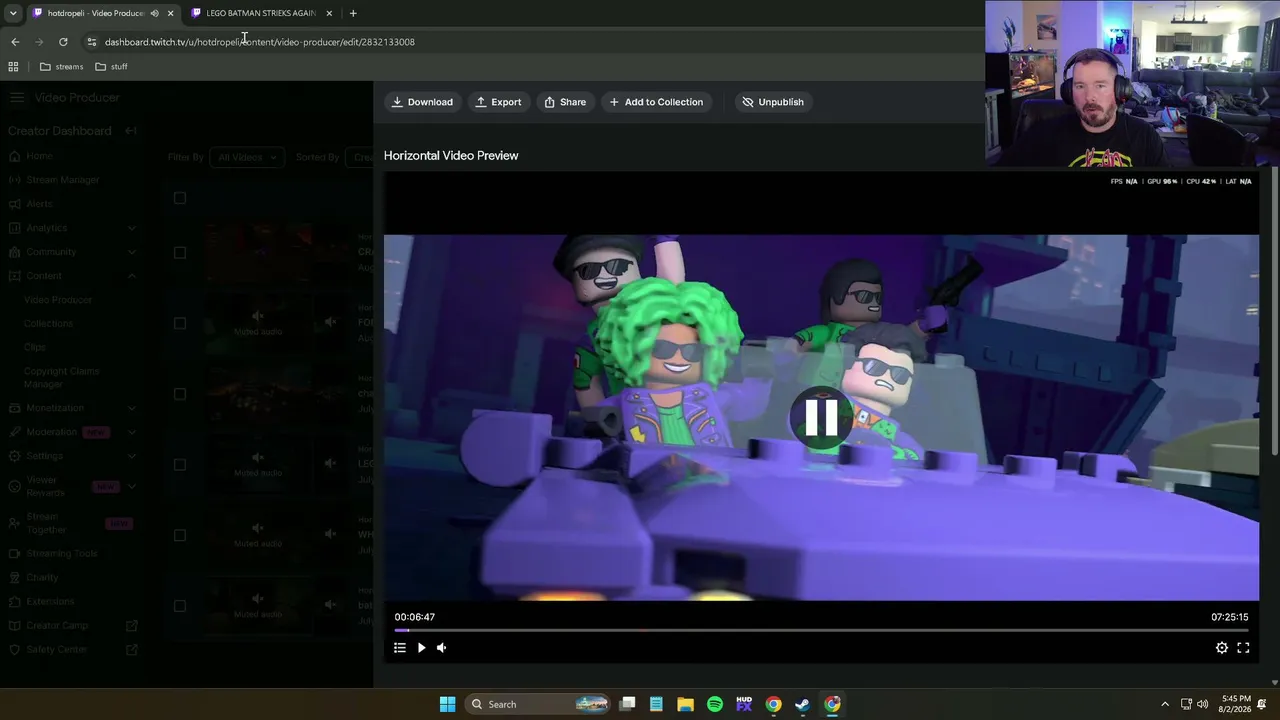The height and width of the screenshot is (720, 1280).
Task: Collapse the Content section
Action: coord(131,276)
